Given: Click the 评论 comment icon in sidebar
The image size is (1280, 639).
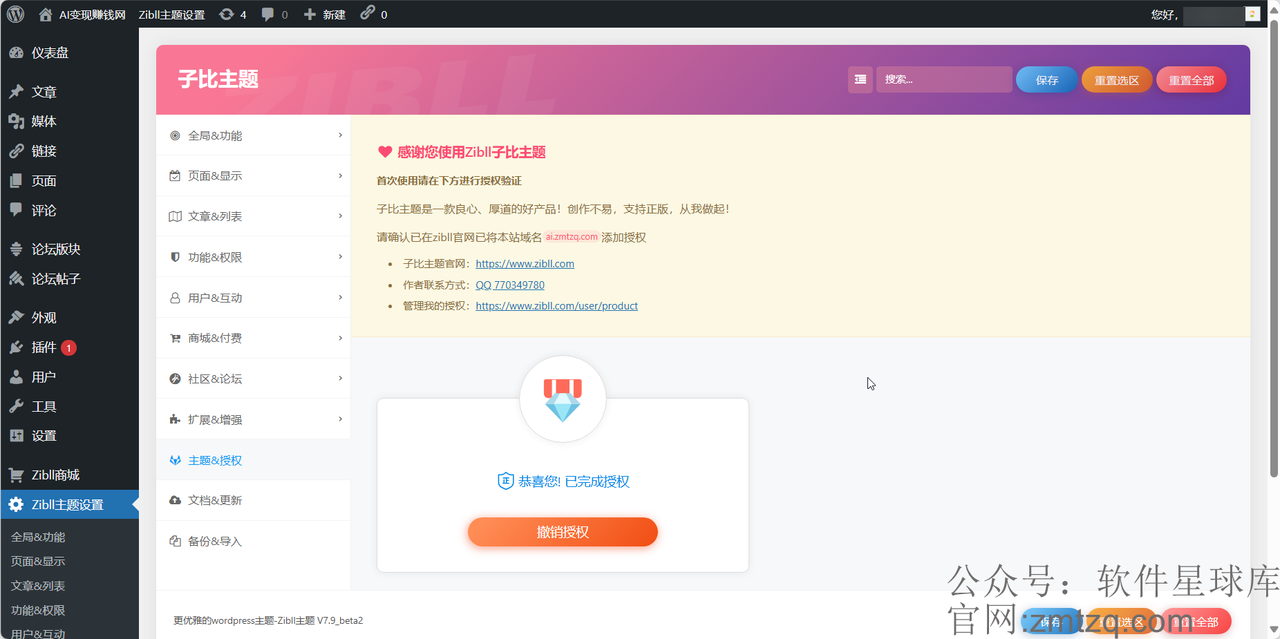Looking at the screenshot, I should click(x=16, y=210).
